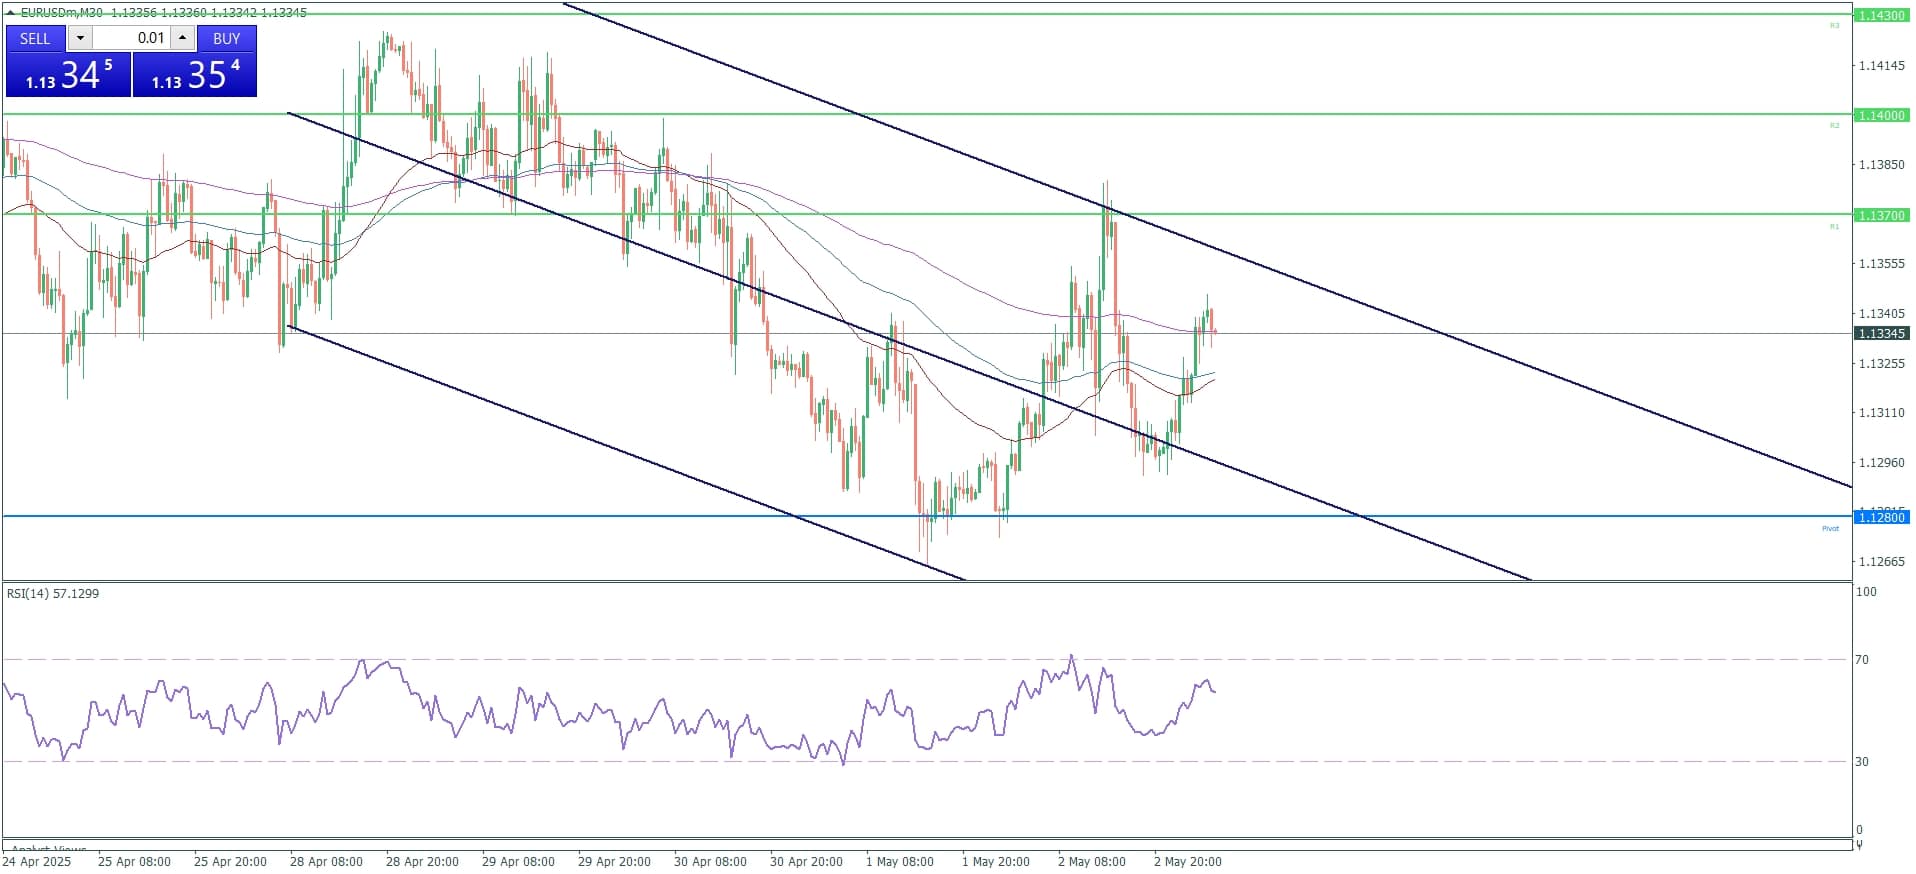Click the 25 Apr 20:00 time label
Viewport: 1916px width, 874px height.
tap(230, 861)
